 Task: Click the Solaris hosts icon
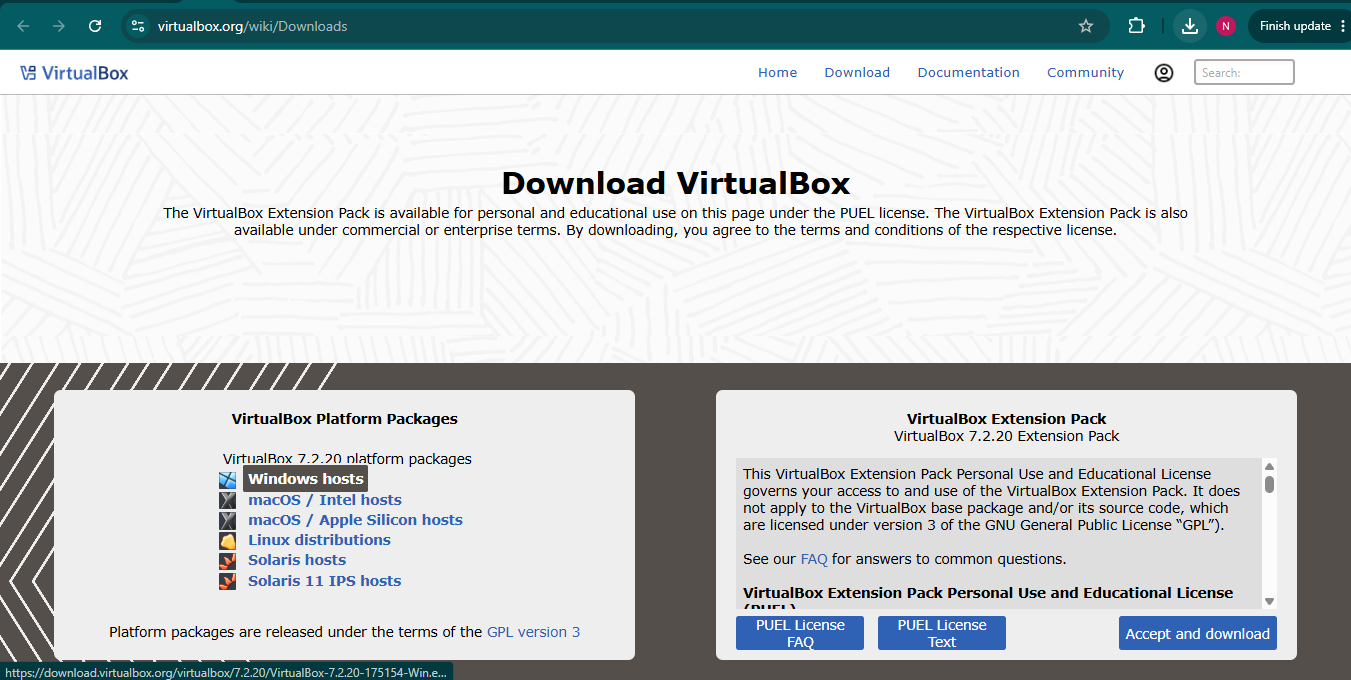(228, 560)
